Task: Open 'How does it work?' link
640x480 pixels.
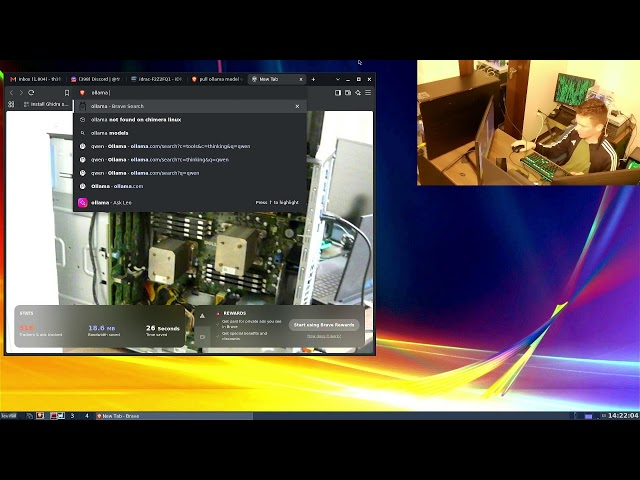Action: (324, 336)
